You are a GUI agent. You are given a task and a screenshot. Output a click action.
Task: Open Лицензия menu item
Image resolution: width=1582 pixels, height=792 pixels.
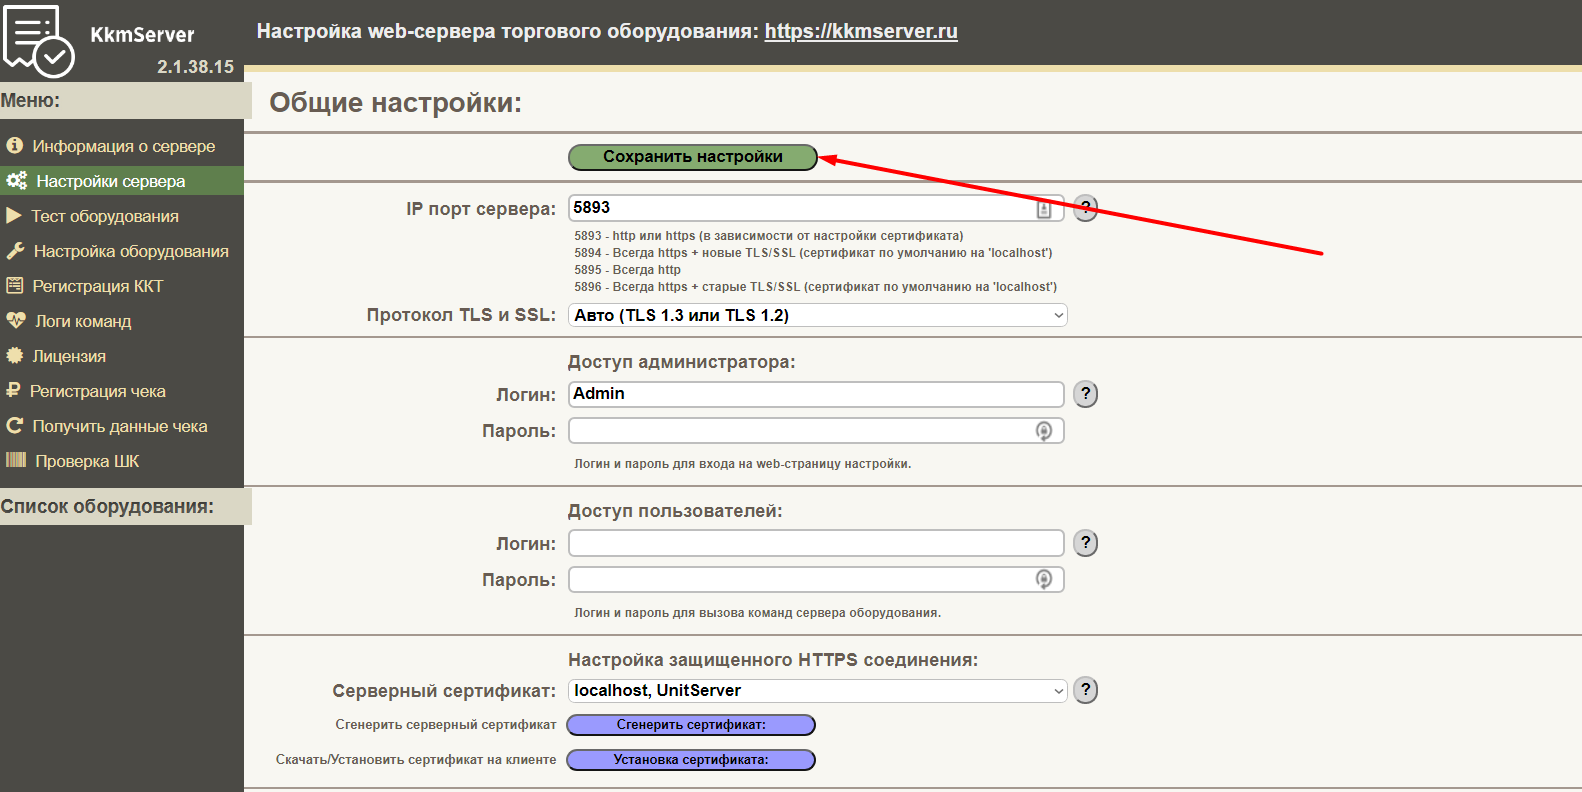click(122, 356)
